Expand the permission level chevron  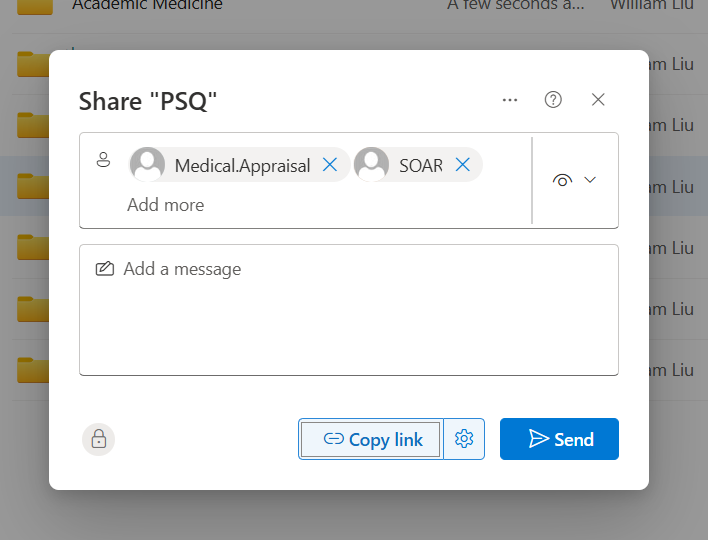590,180
